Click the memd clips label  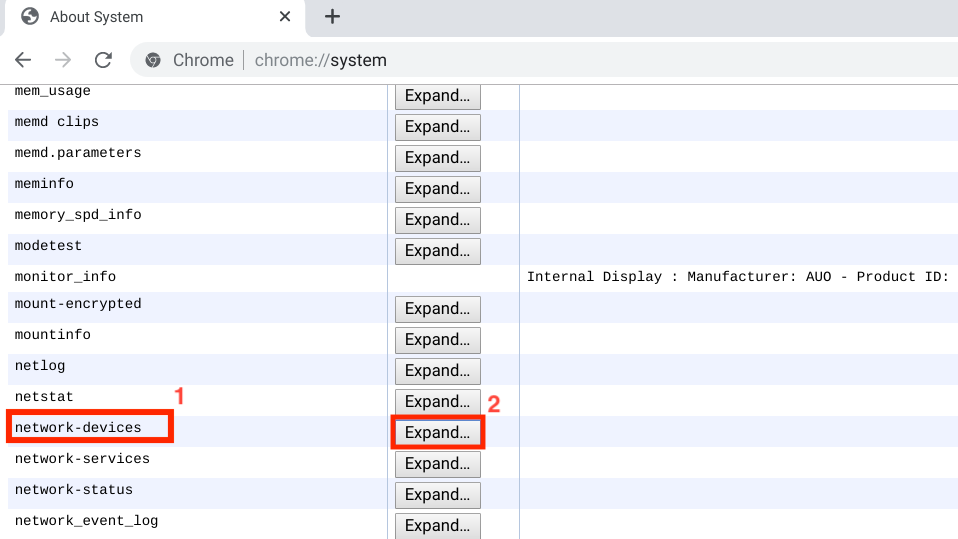coord(57,122)
